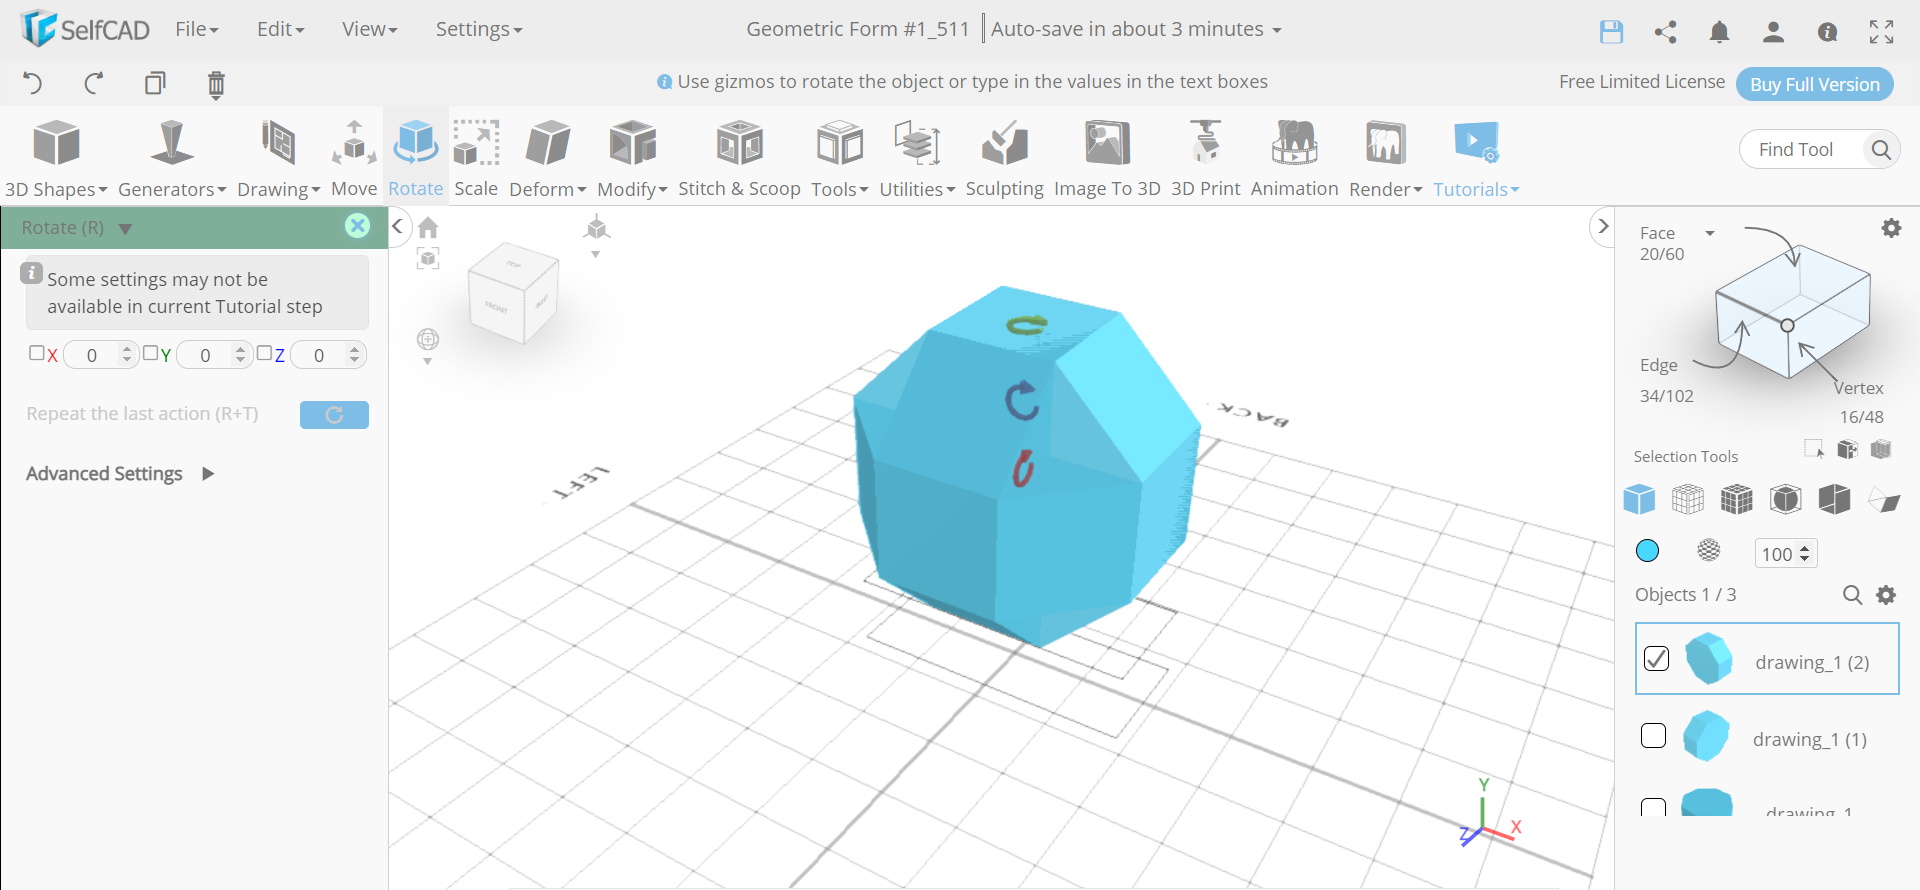The image size is (1920, 890).
Task: Open the user account icon
Action: pyautogui.click(x=1774, y=32)
